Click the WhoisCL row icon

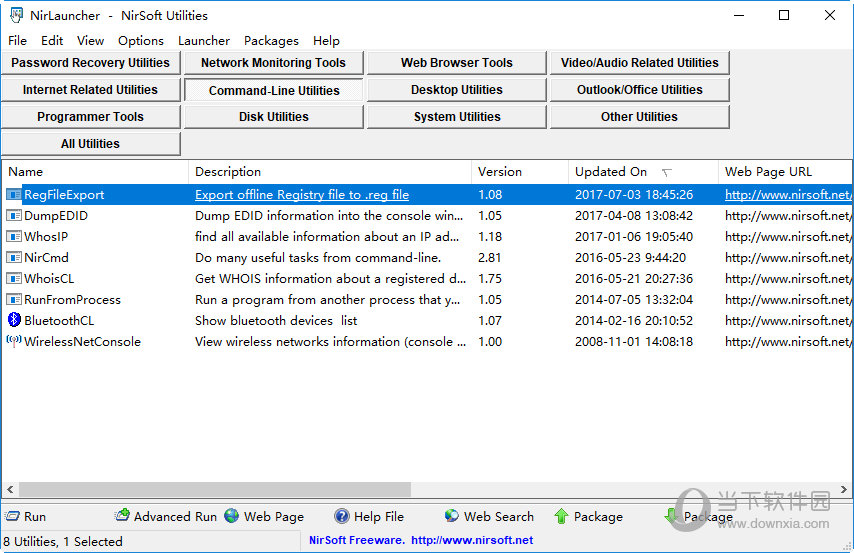point(14,278)
